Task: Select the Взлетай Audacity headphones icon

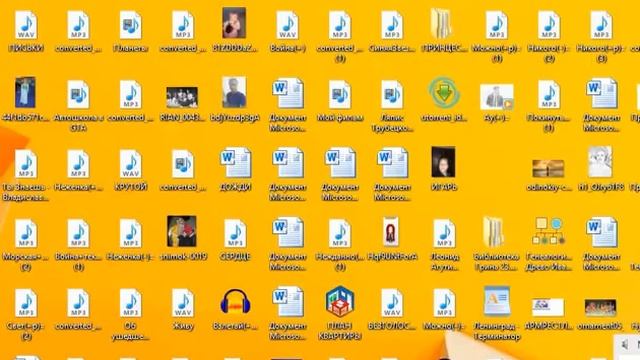Action: [235, 301]
